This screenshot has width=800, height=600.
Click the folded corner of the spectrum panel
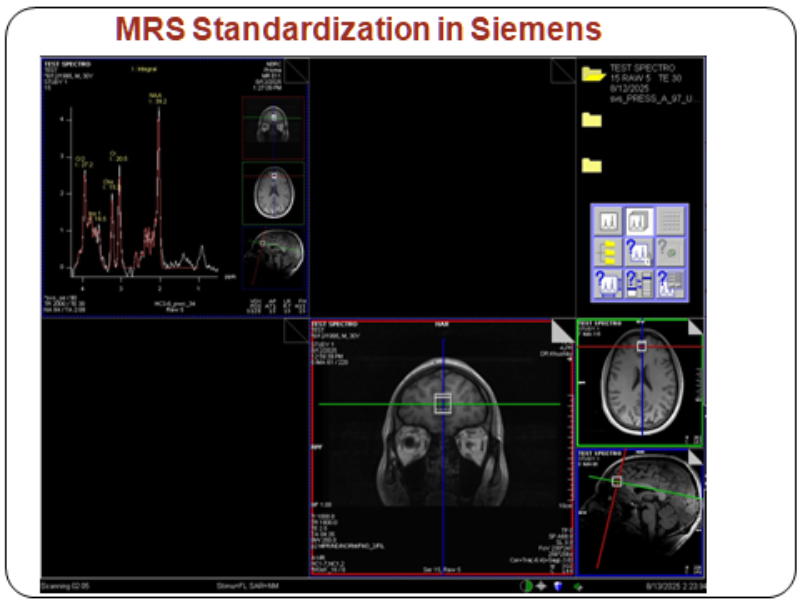click(x=299, y=66)
